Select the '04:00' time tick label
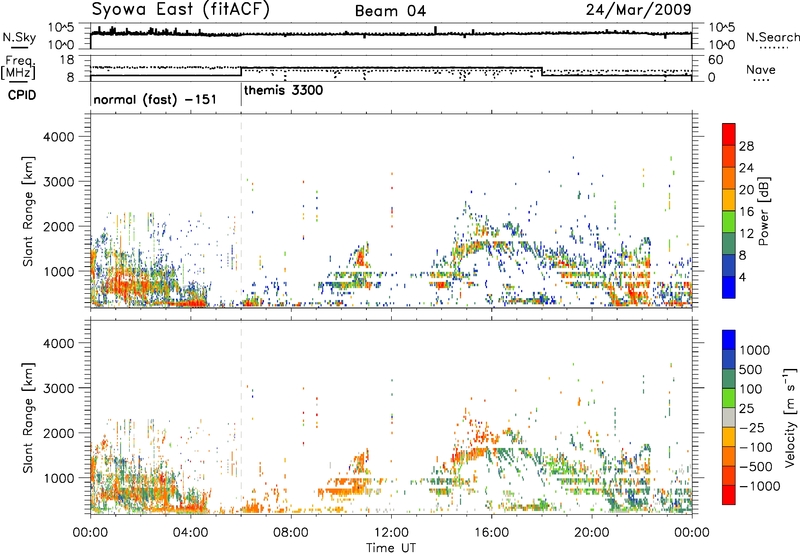Image resolution: width=800 pixels, height=554 pixels. tap(191, 533)
